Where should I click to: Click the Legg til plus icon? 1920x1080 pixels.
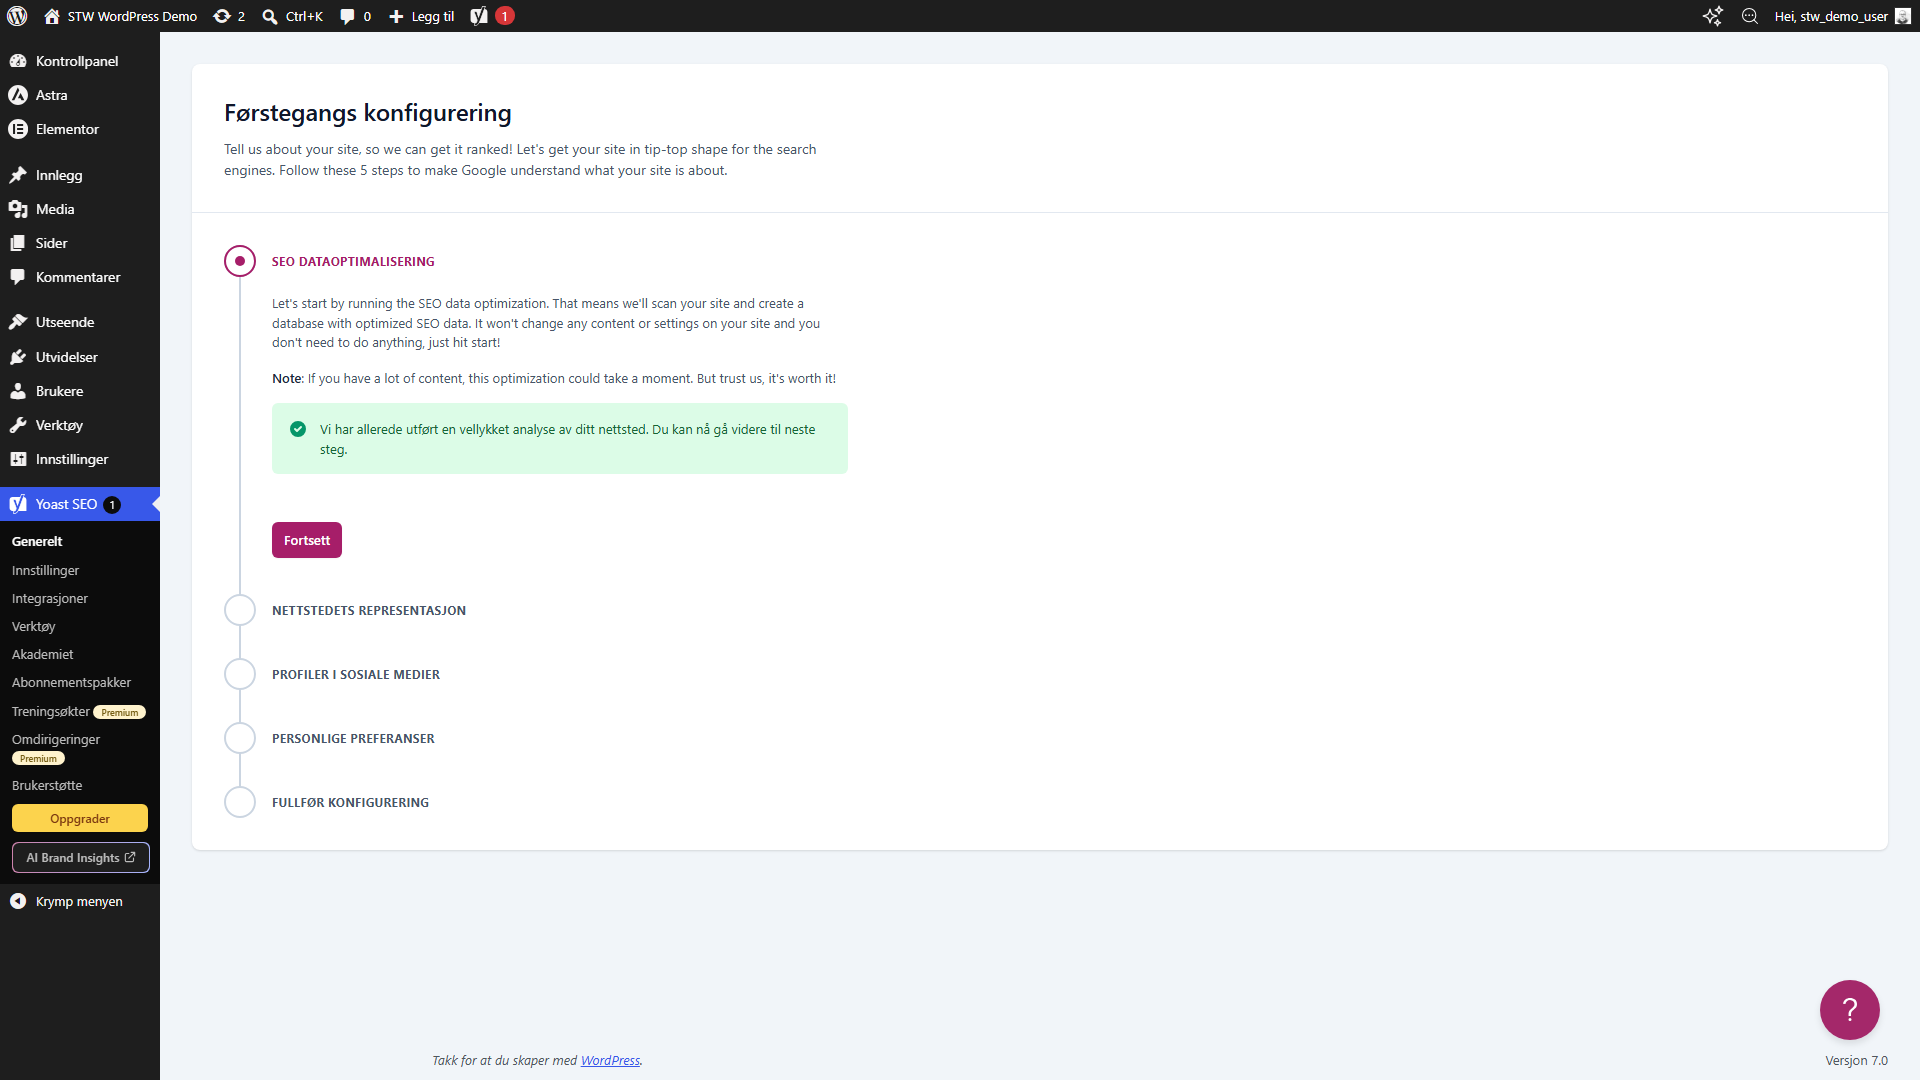pyautogui.click(x=396, y=17)
